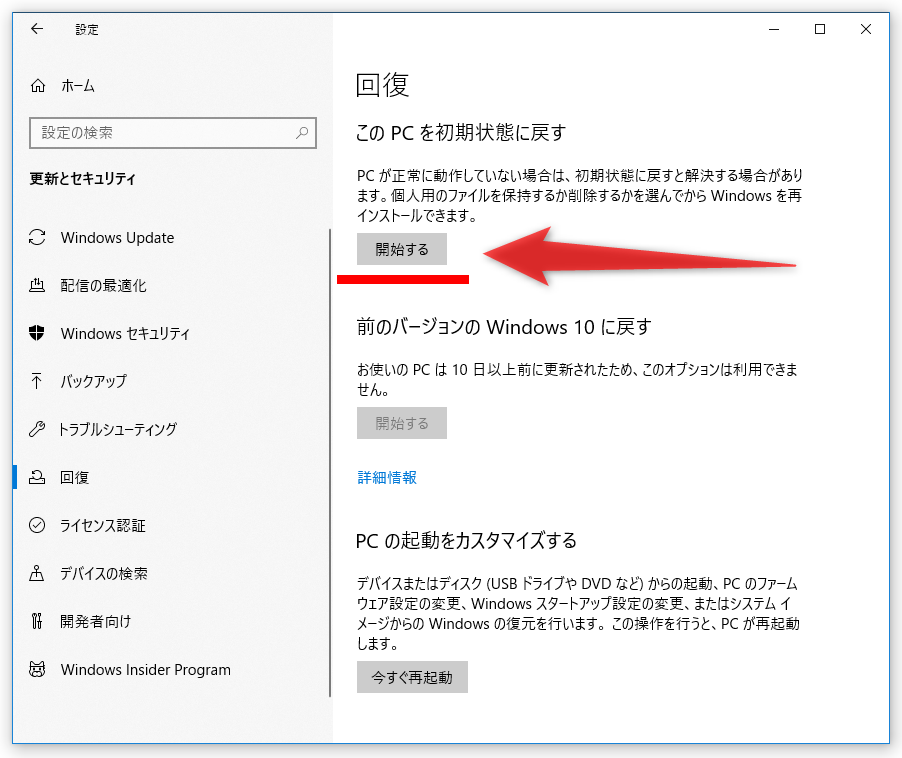This screenshot has height=758, width=902.
Task: Click the PC の起動をカスタマイズする heading
Action: tap(466, 541)
